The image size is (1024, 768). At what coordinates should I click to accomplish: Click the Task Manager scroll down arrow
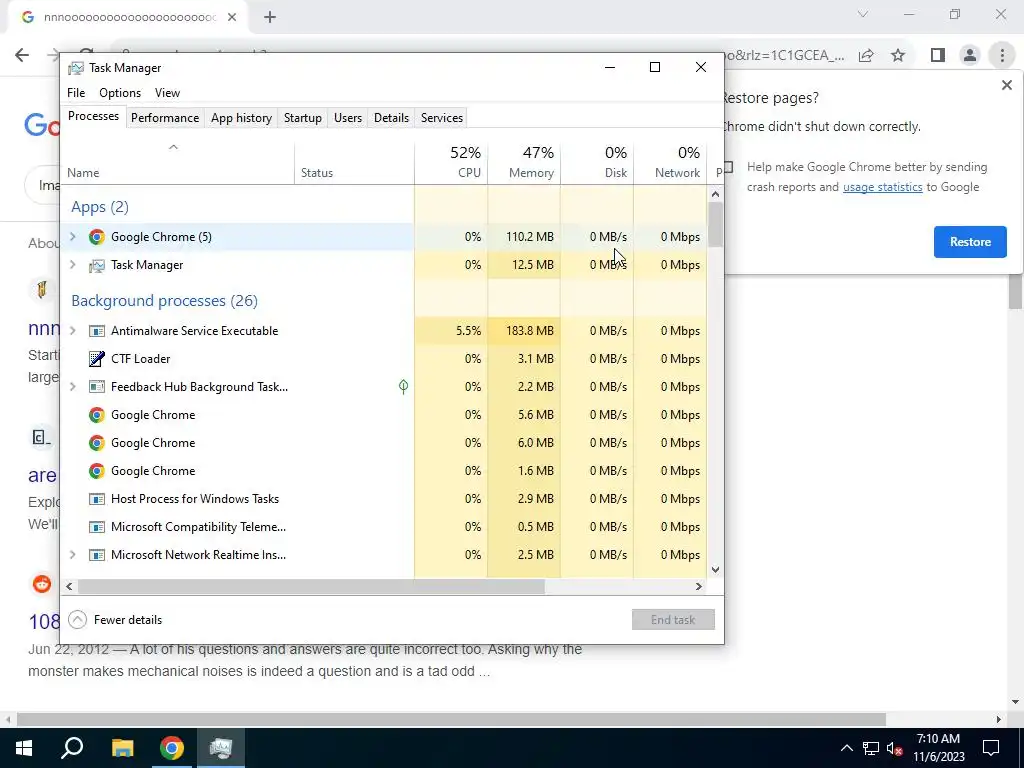pyautogui.click(x=715, y=569)
